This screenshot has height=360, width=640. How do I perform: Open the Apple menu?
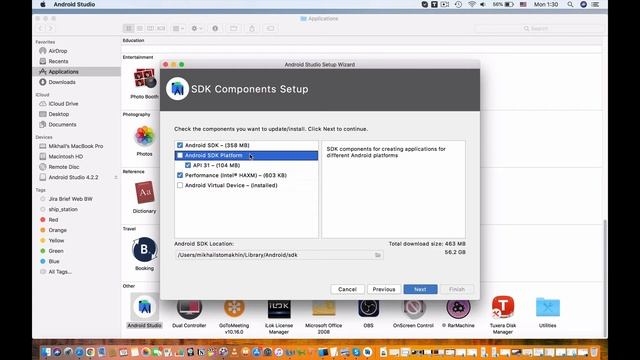pyautogui.click(x=43, y=4)
